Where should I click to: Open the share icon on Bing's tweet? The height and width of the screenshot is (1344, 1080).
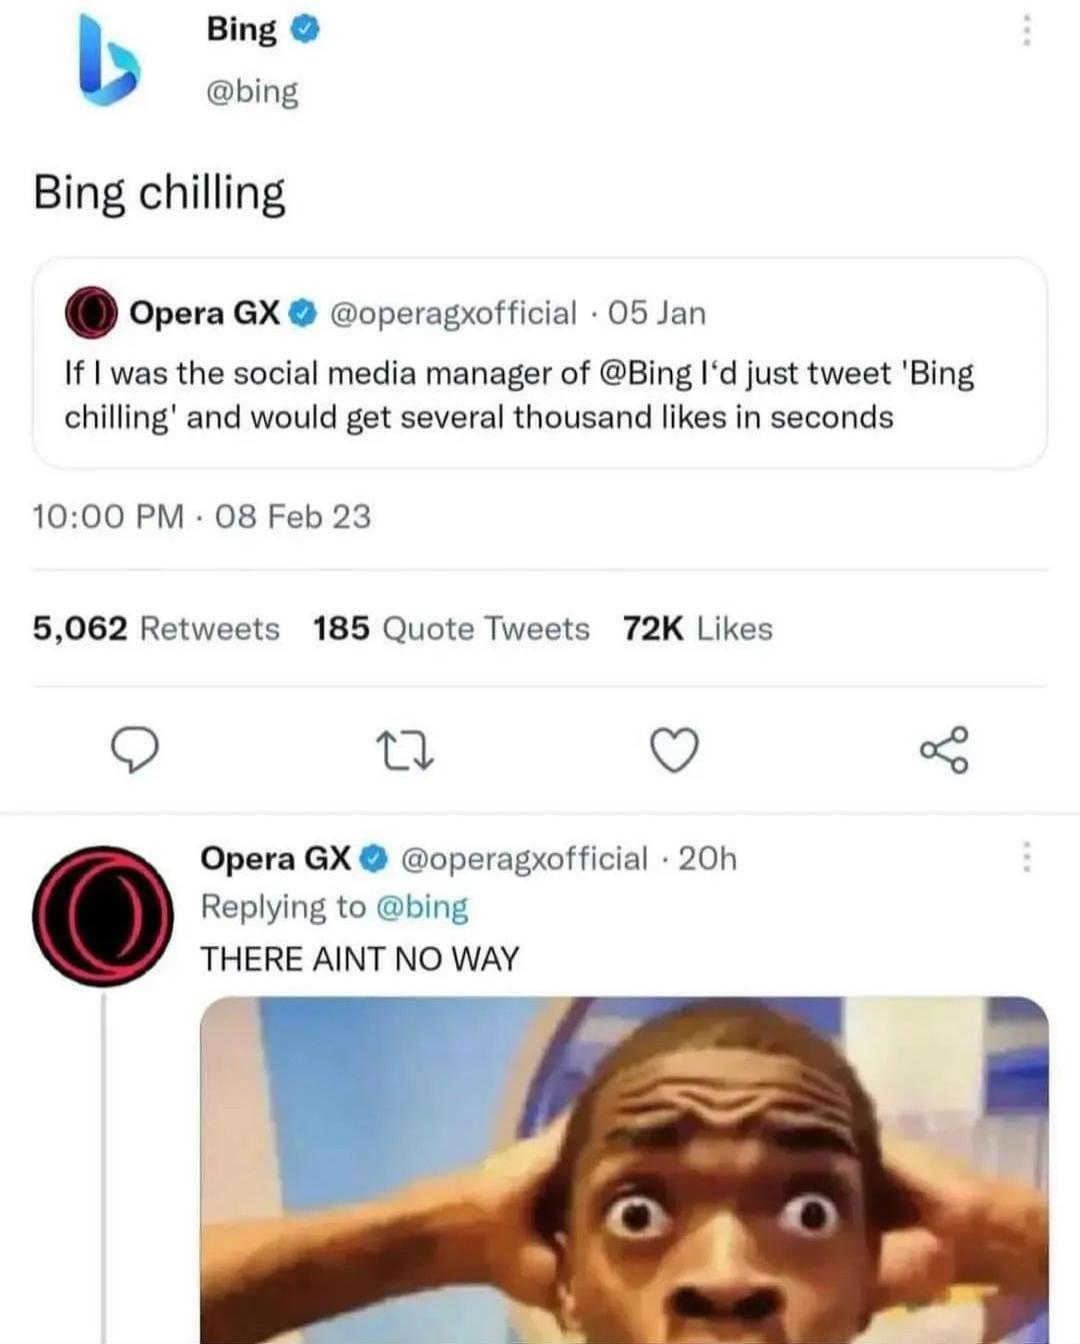(944, 750)
